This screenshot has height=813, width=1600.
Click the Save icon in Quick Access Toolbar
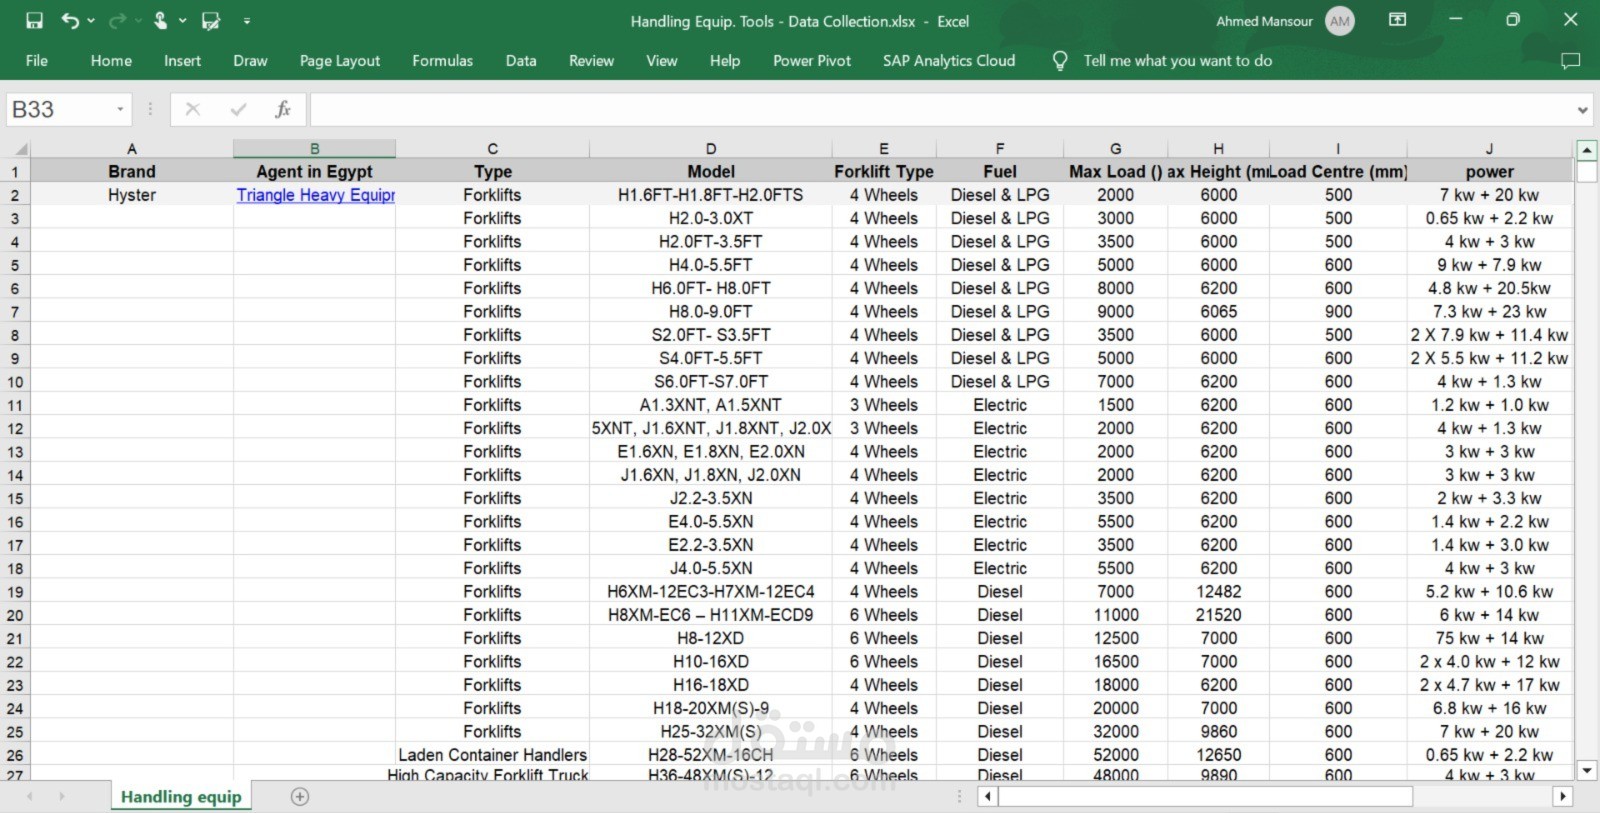[x=34, y=20]
